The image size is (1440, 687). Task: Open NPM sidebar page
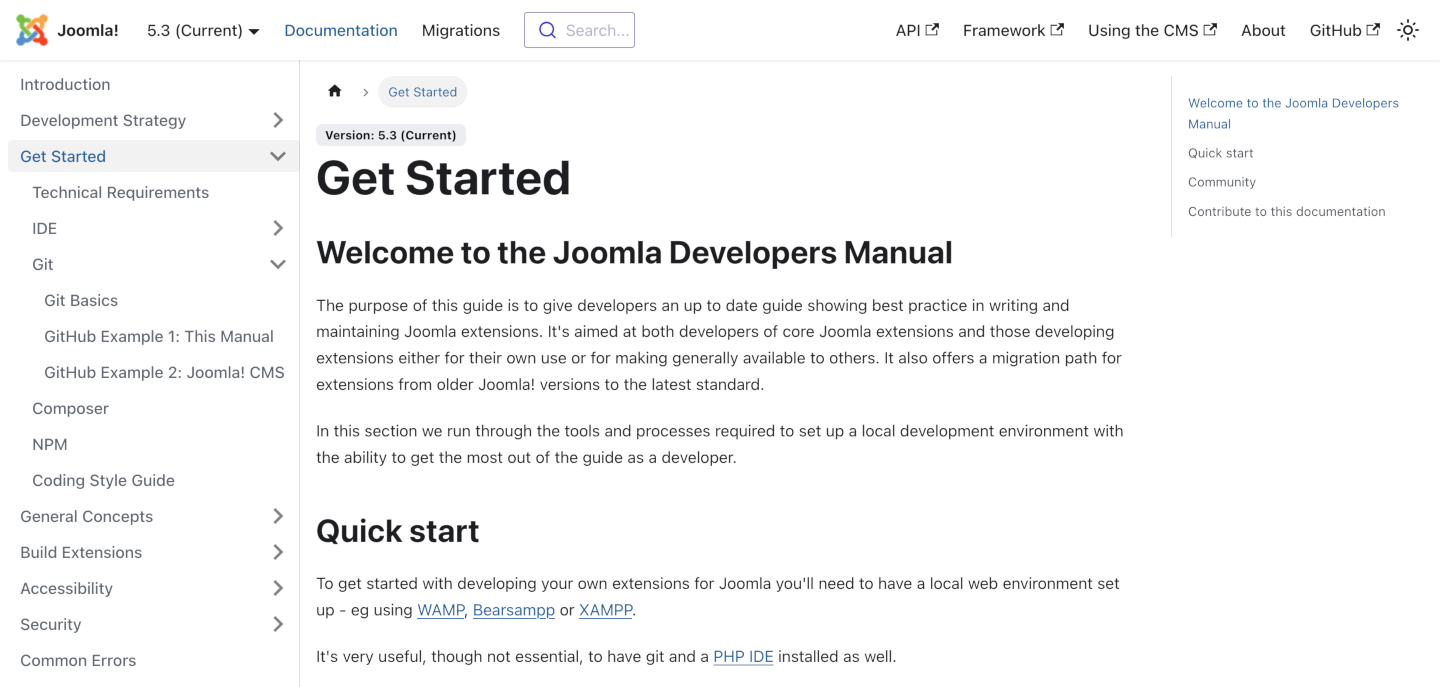pyautogui.click(x=50, y=444)
